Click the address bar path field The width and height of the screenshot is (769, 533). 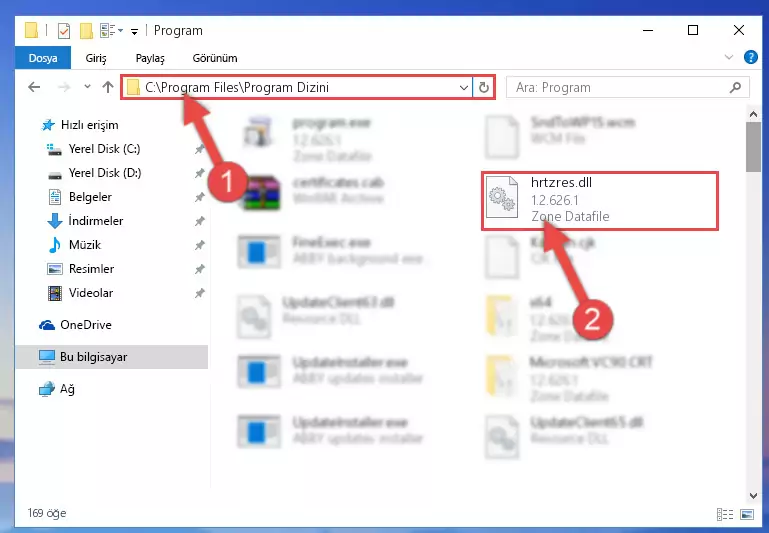pyautogui.click(x=298, y=87)
